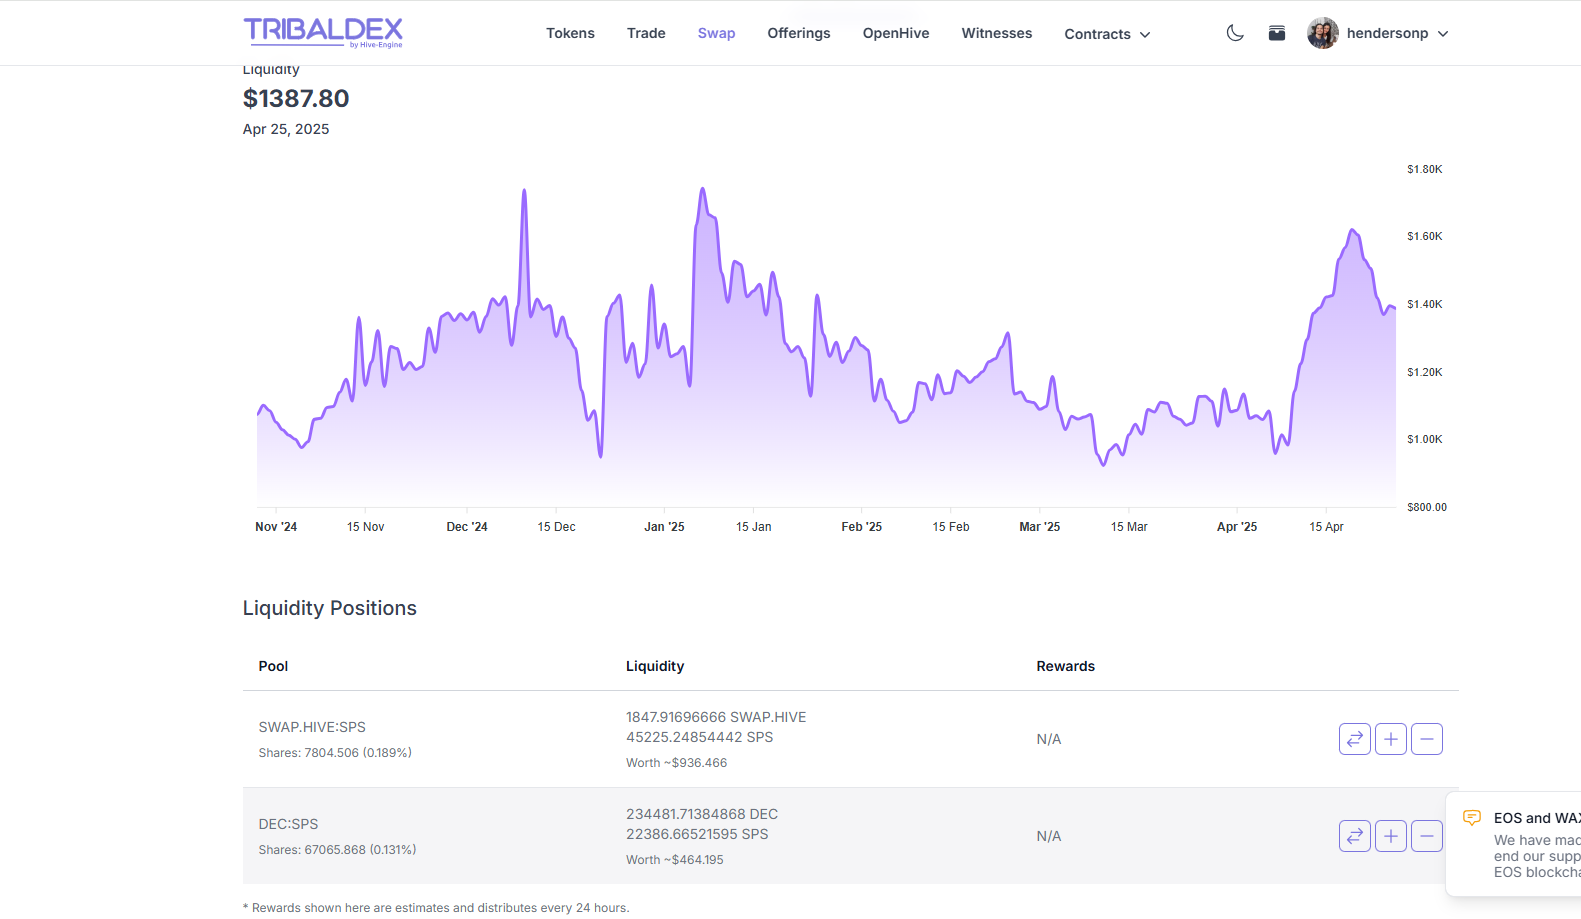Screen dimensions: 1581x919
Task: Select the Swap nav item
Action: 716,33
